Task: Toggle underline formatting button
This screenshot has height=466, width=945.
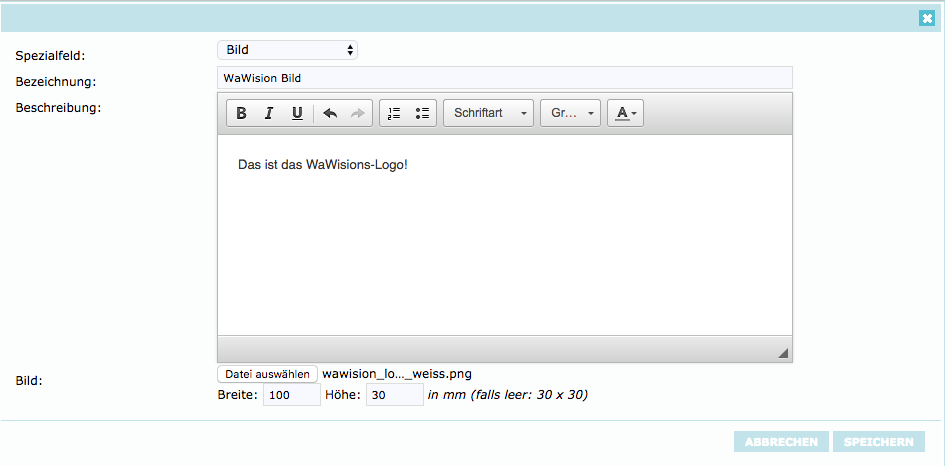Action: (297, 114)
